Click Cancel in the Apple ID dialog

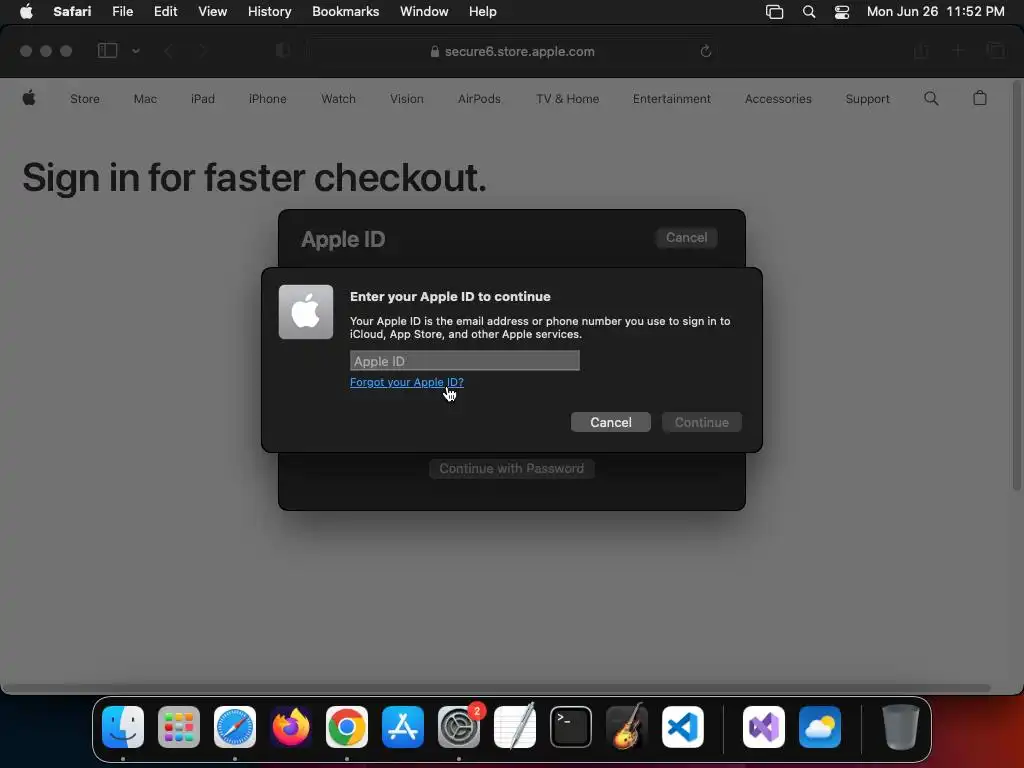[611, 422]
